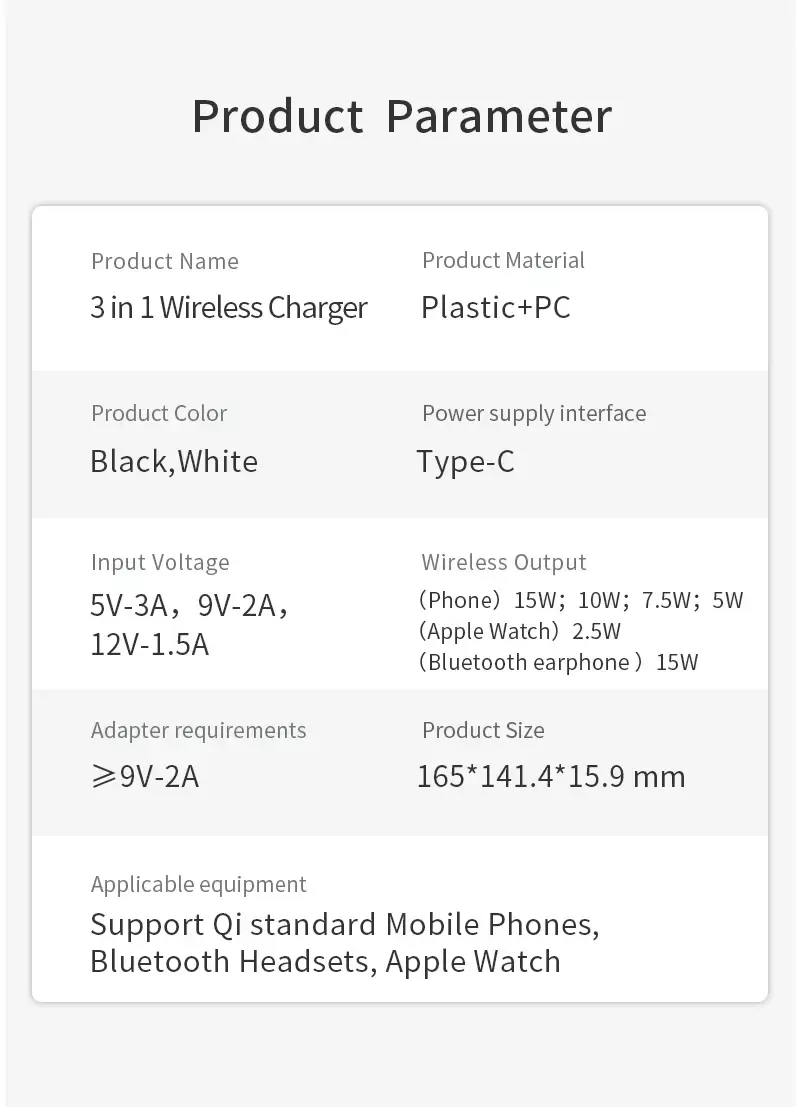Select the 165*141.4*15.9 mm dimensions

[x=551, y=777]
